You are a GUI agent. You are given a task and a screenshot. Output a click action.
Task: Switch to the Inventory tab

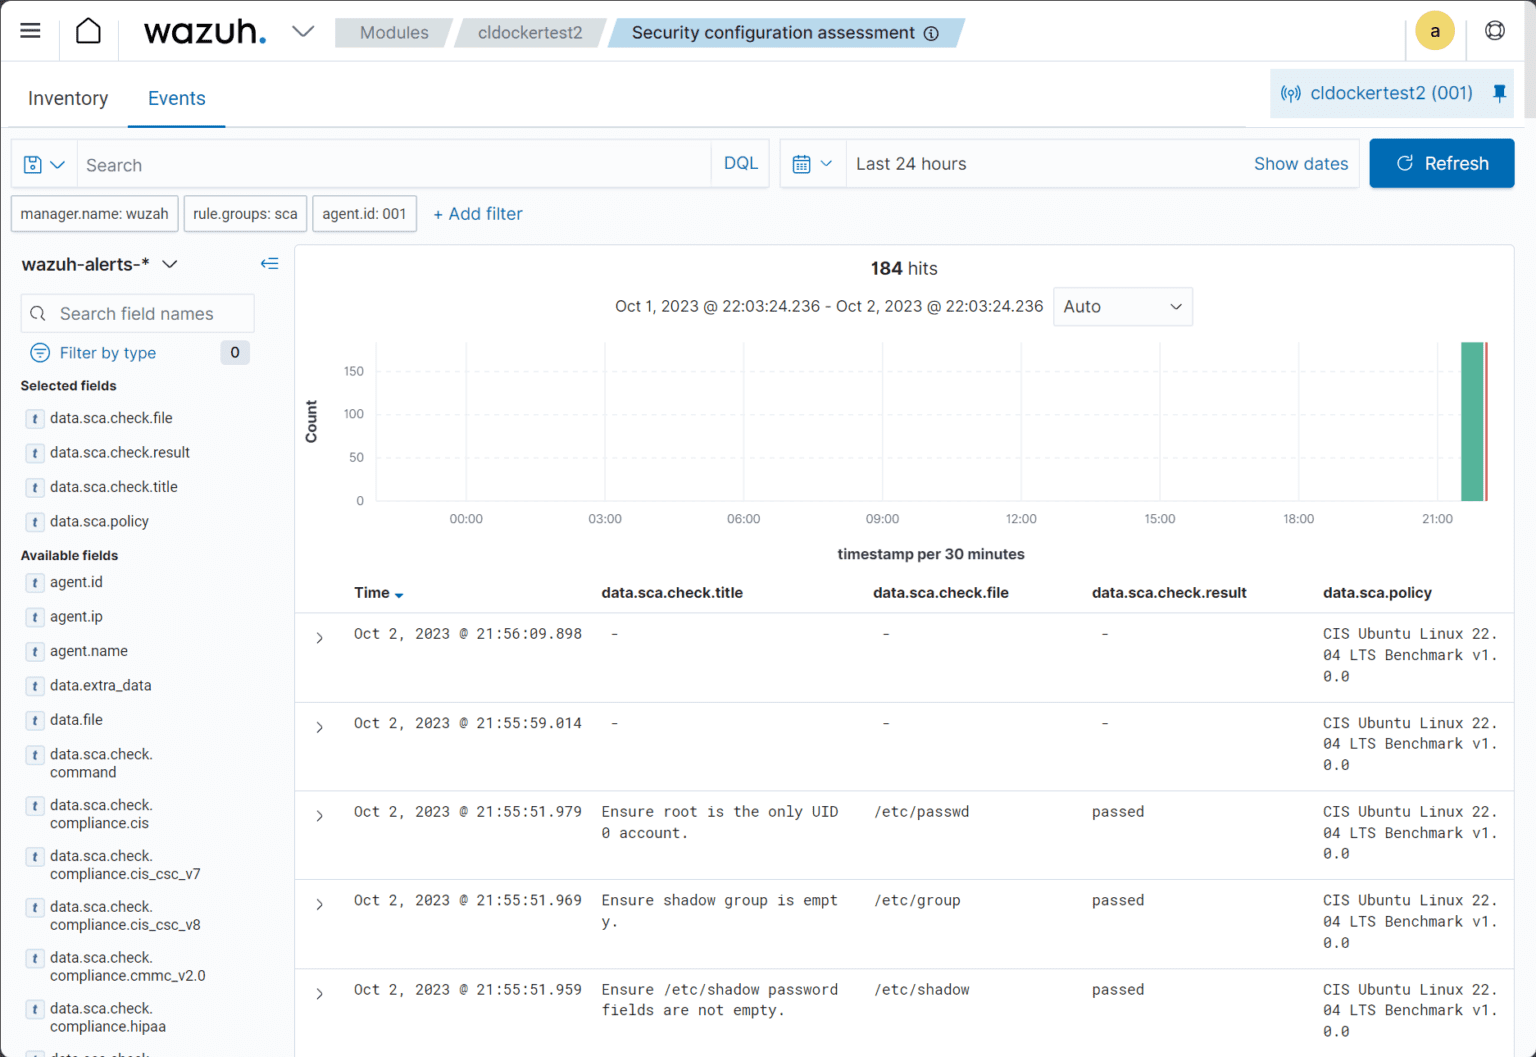pos(68,98)
